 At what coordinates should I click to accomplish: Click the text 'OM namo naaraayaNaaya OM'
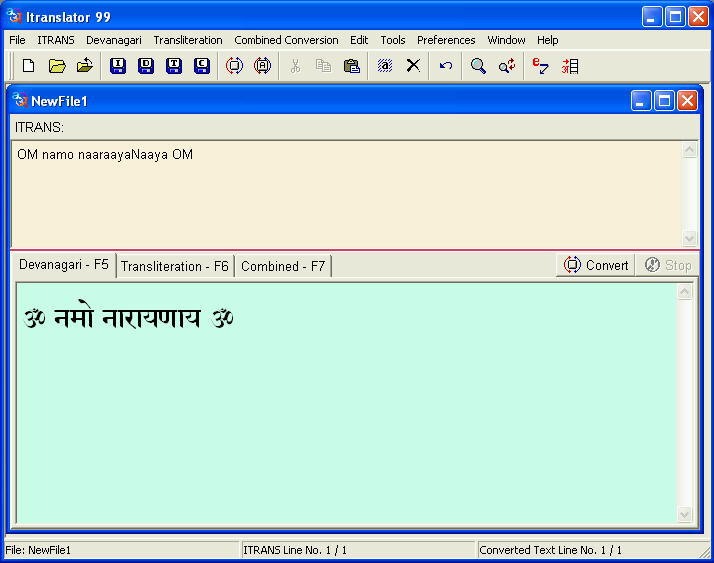pyautogui.click(x=105, y=155)
